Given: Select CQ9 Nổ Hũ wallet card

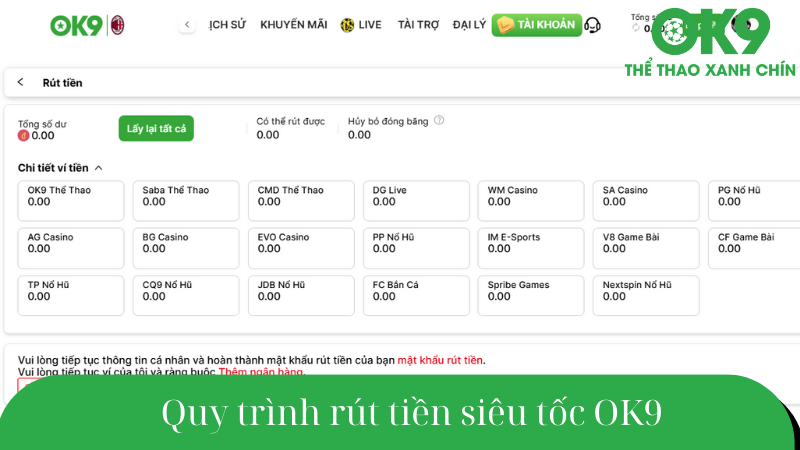Looking at the screenshot, I should [186, 295].
